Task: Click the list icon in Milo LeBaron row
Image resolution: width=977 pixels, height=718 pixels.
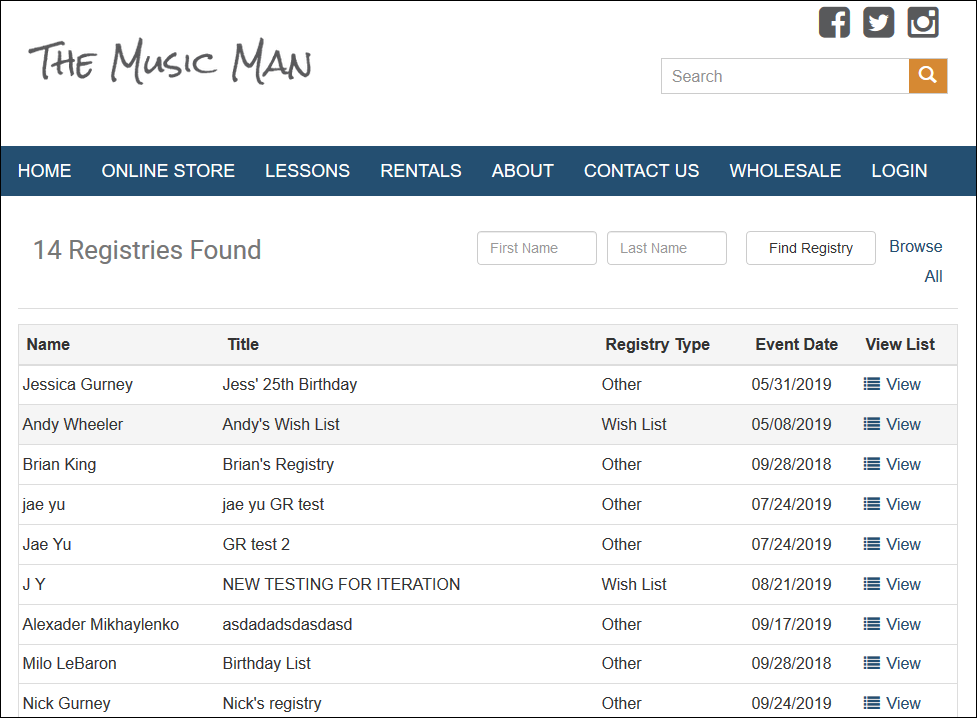Action: click(x=872, y=663)
